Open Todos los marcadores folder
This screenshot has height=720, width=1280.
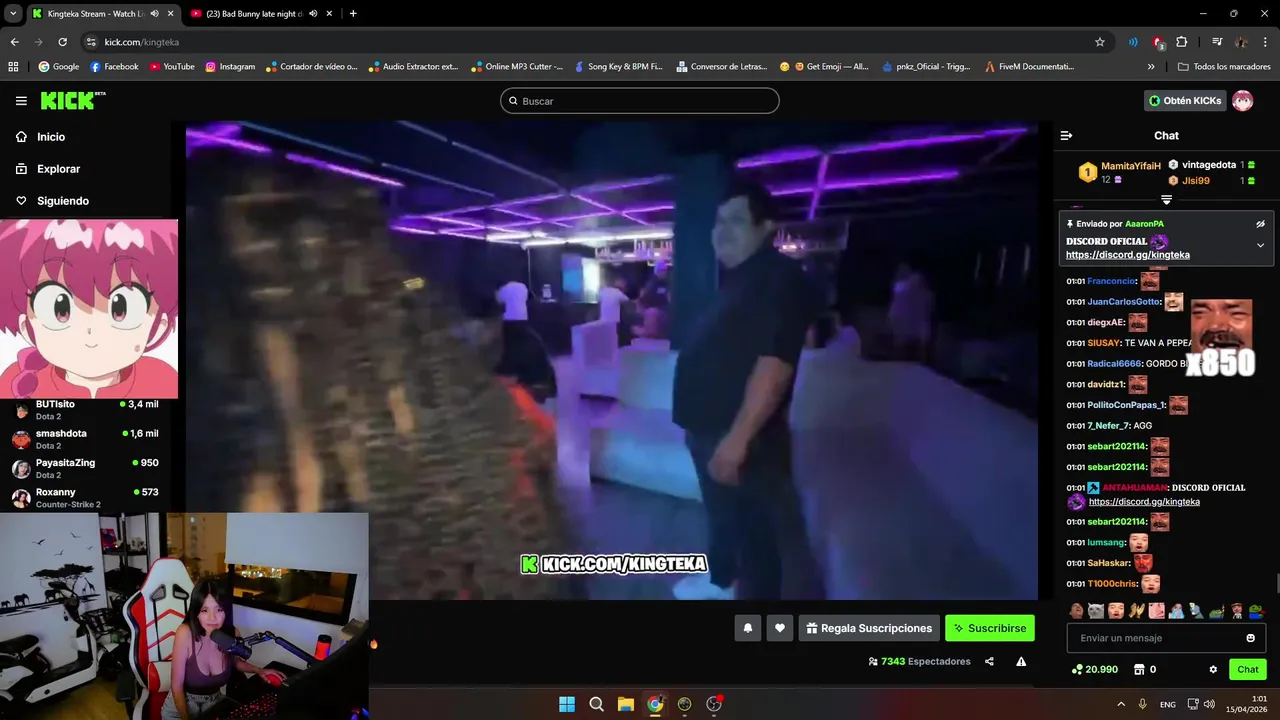pyautogui.click(x=1224, y=67)
